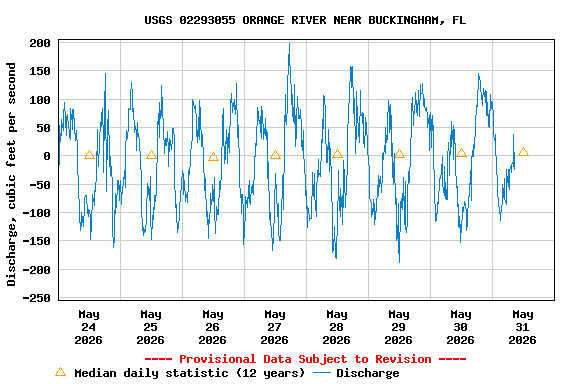Click the y-axis value -200
576x384 pixels.
[36, 270]
